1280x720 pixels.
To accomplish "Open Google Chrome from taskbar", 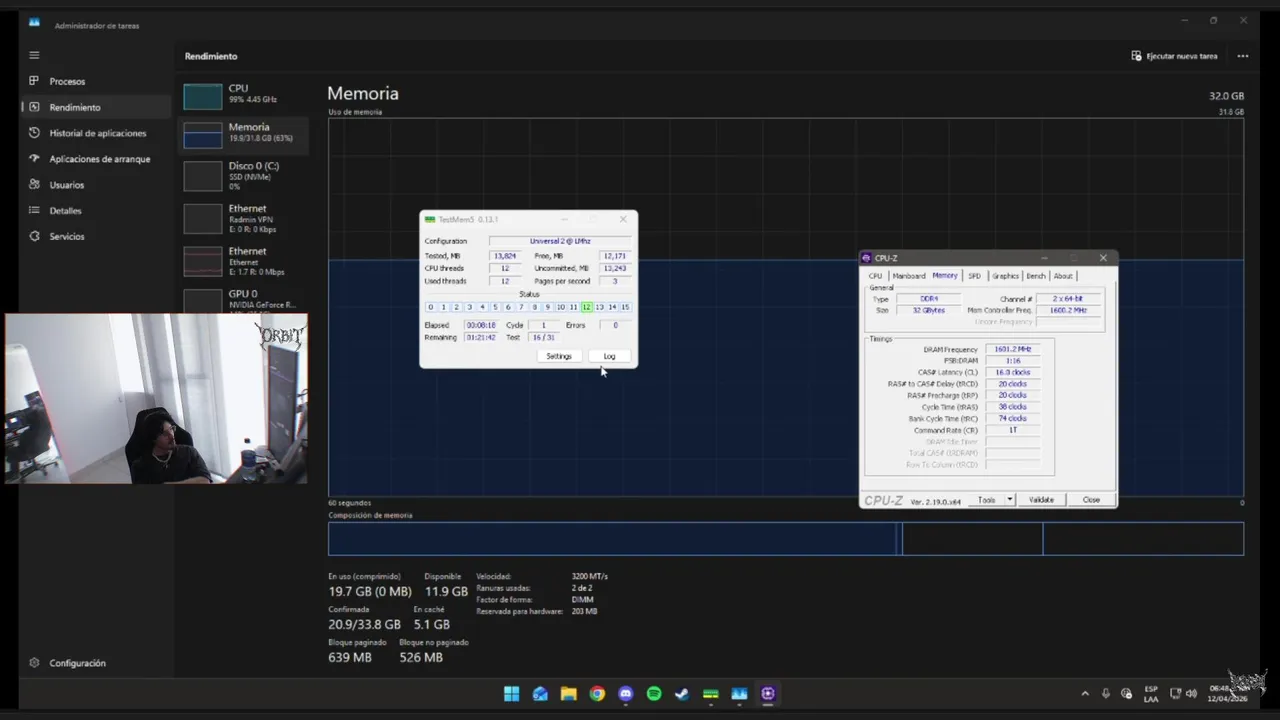I will [x=597, y=694].
